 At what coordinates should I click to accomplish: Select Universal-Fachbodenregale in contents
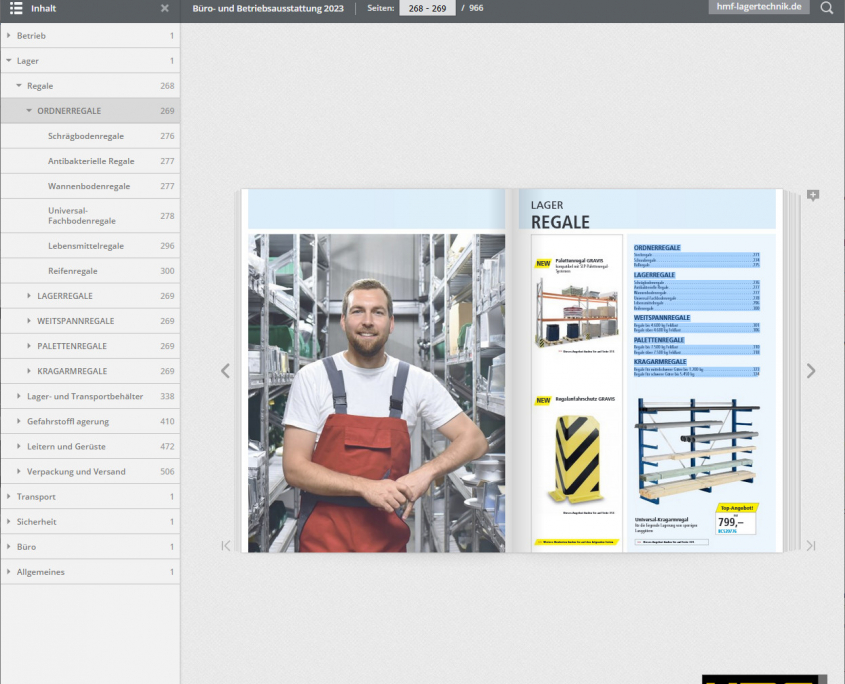tap(82, 216)
